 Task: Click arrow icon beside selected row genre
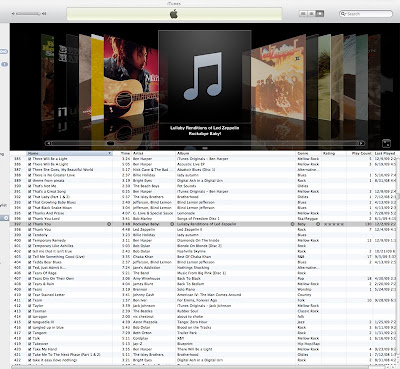tap(318, 224)
